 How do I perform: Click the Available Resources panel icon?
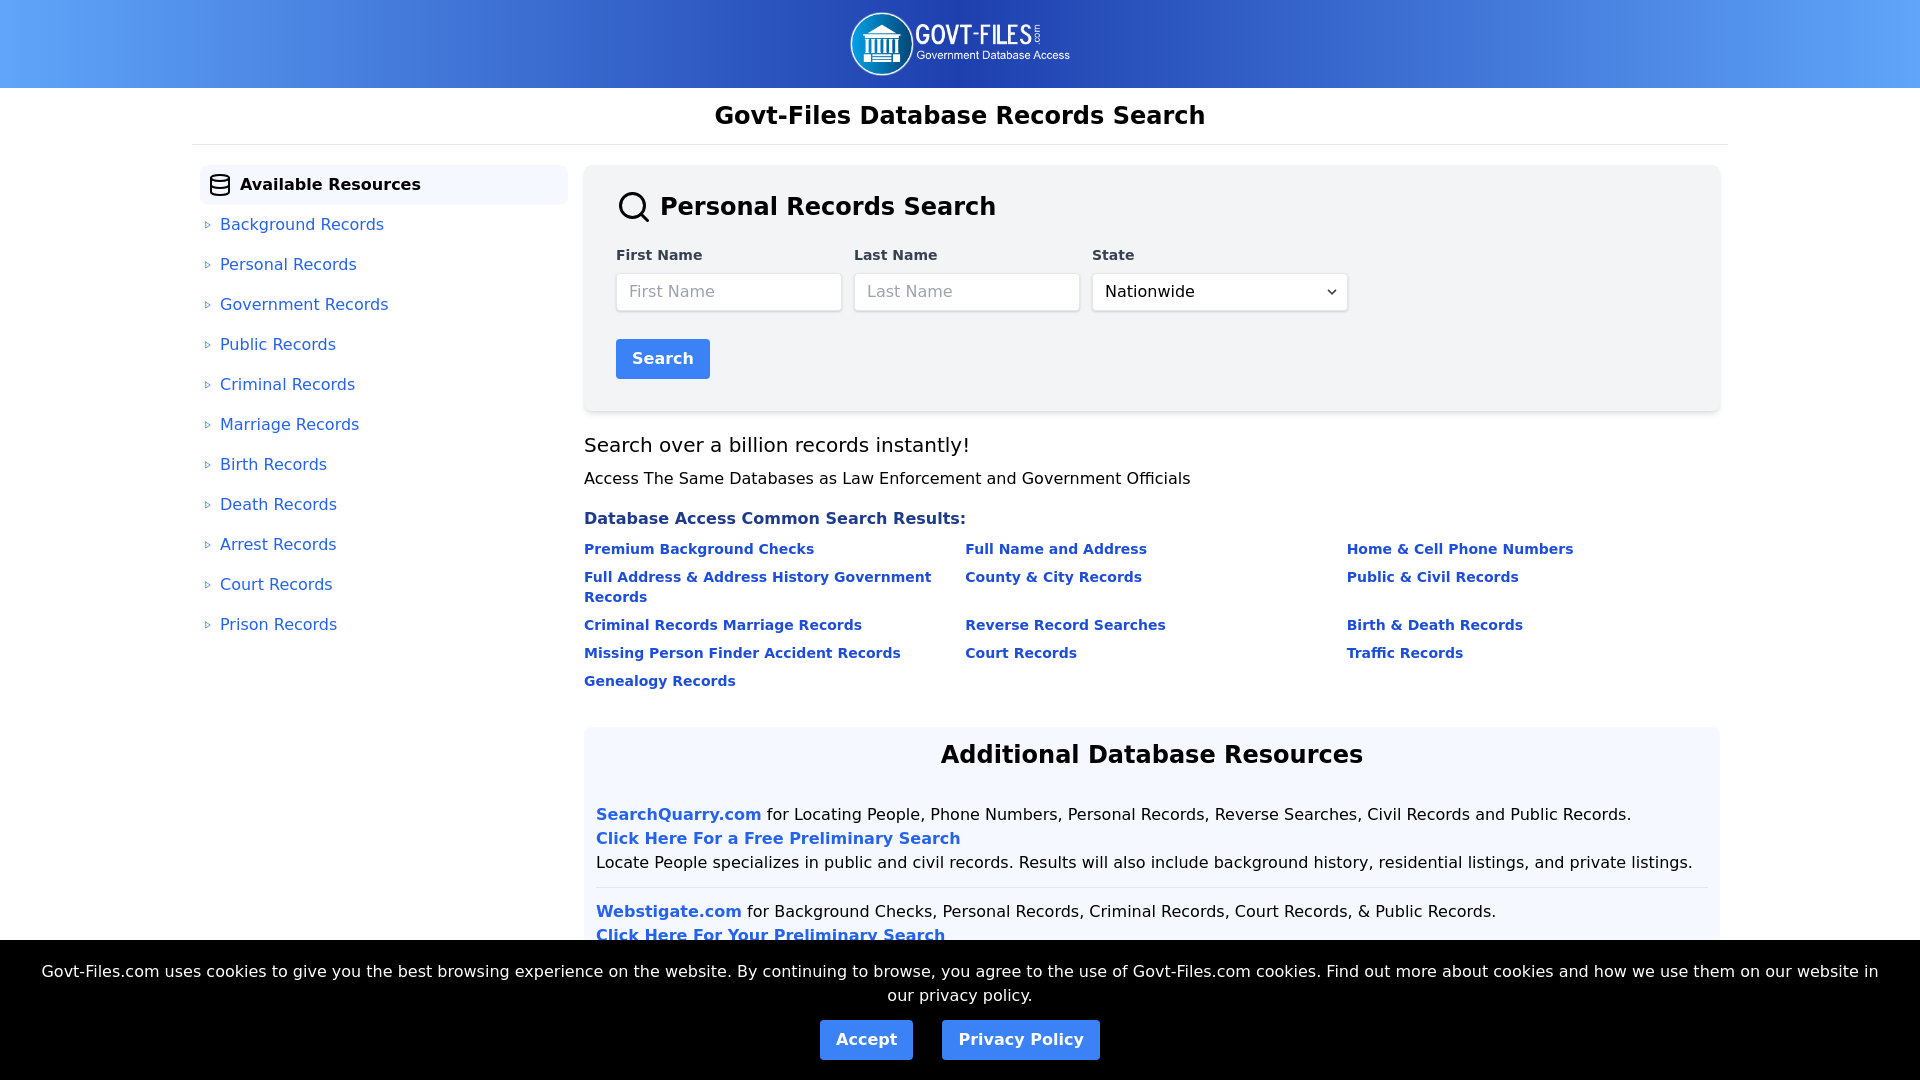[x=220, y=183]
